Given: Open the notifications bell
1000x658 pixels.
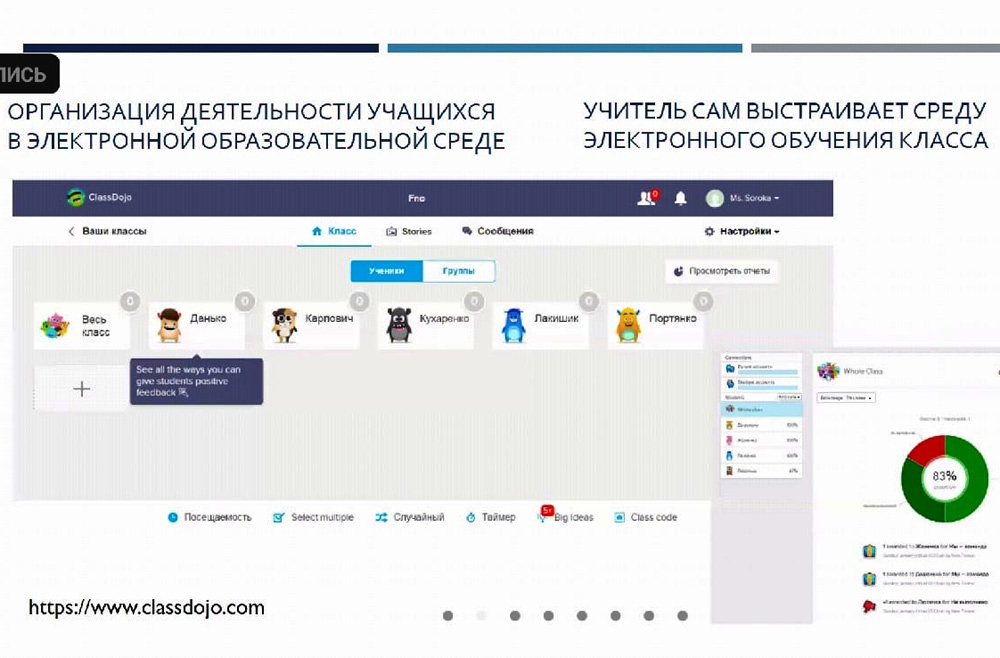Looking at the screenshot, I should coord(681,198).
